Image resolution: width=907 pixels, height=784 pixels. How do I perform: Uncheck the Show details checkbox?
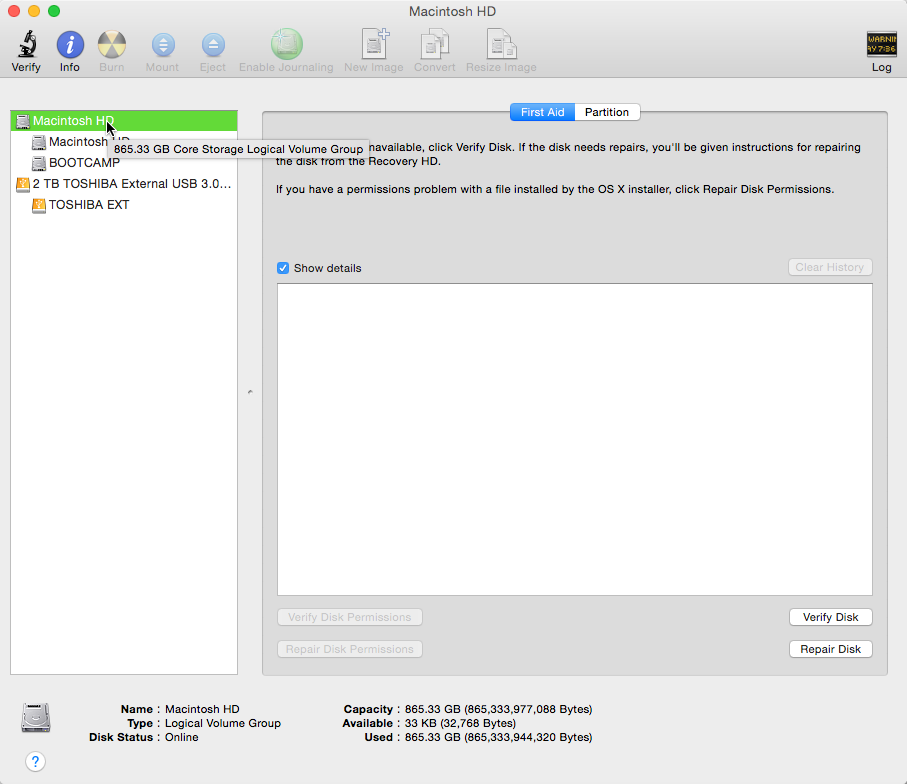pos(283,268)
